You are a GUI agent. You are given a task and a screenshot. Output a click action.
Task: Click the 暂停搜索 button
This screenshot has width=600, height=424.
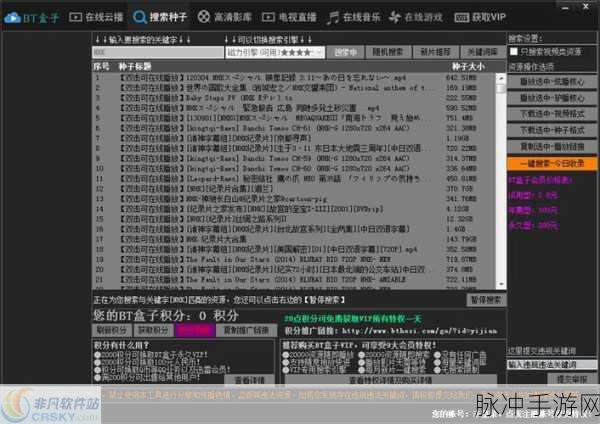[x=486, y=300]
